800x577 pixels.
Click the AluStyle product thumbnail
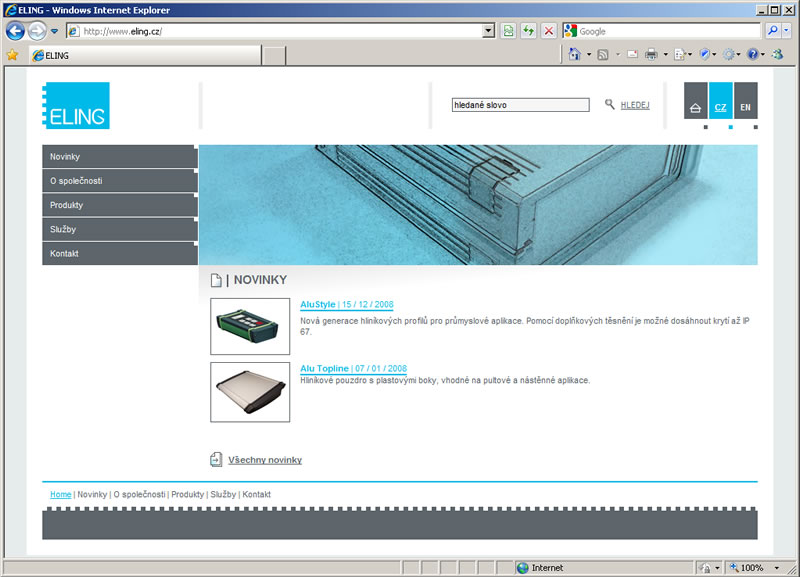coord(250,326)
